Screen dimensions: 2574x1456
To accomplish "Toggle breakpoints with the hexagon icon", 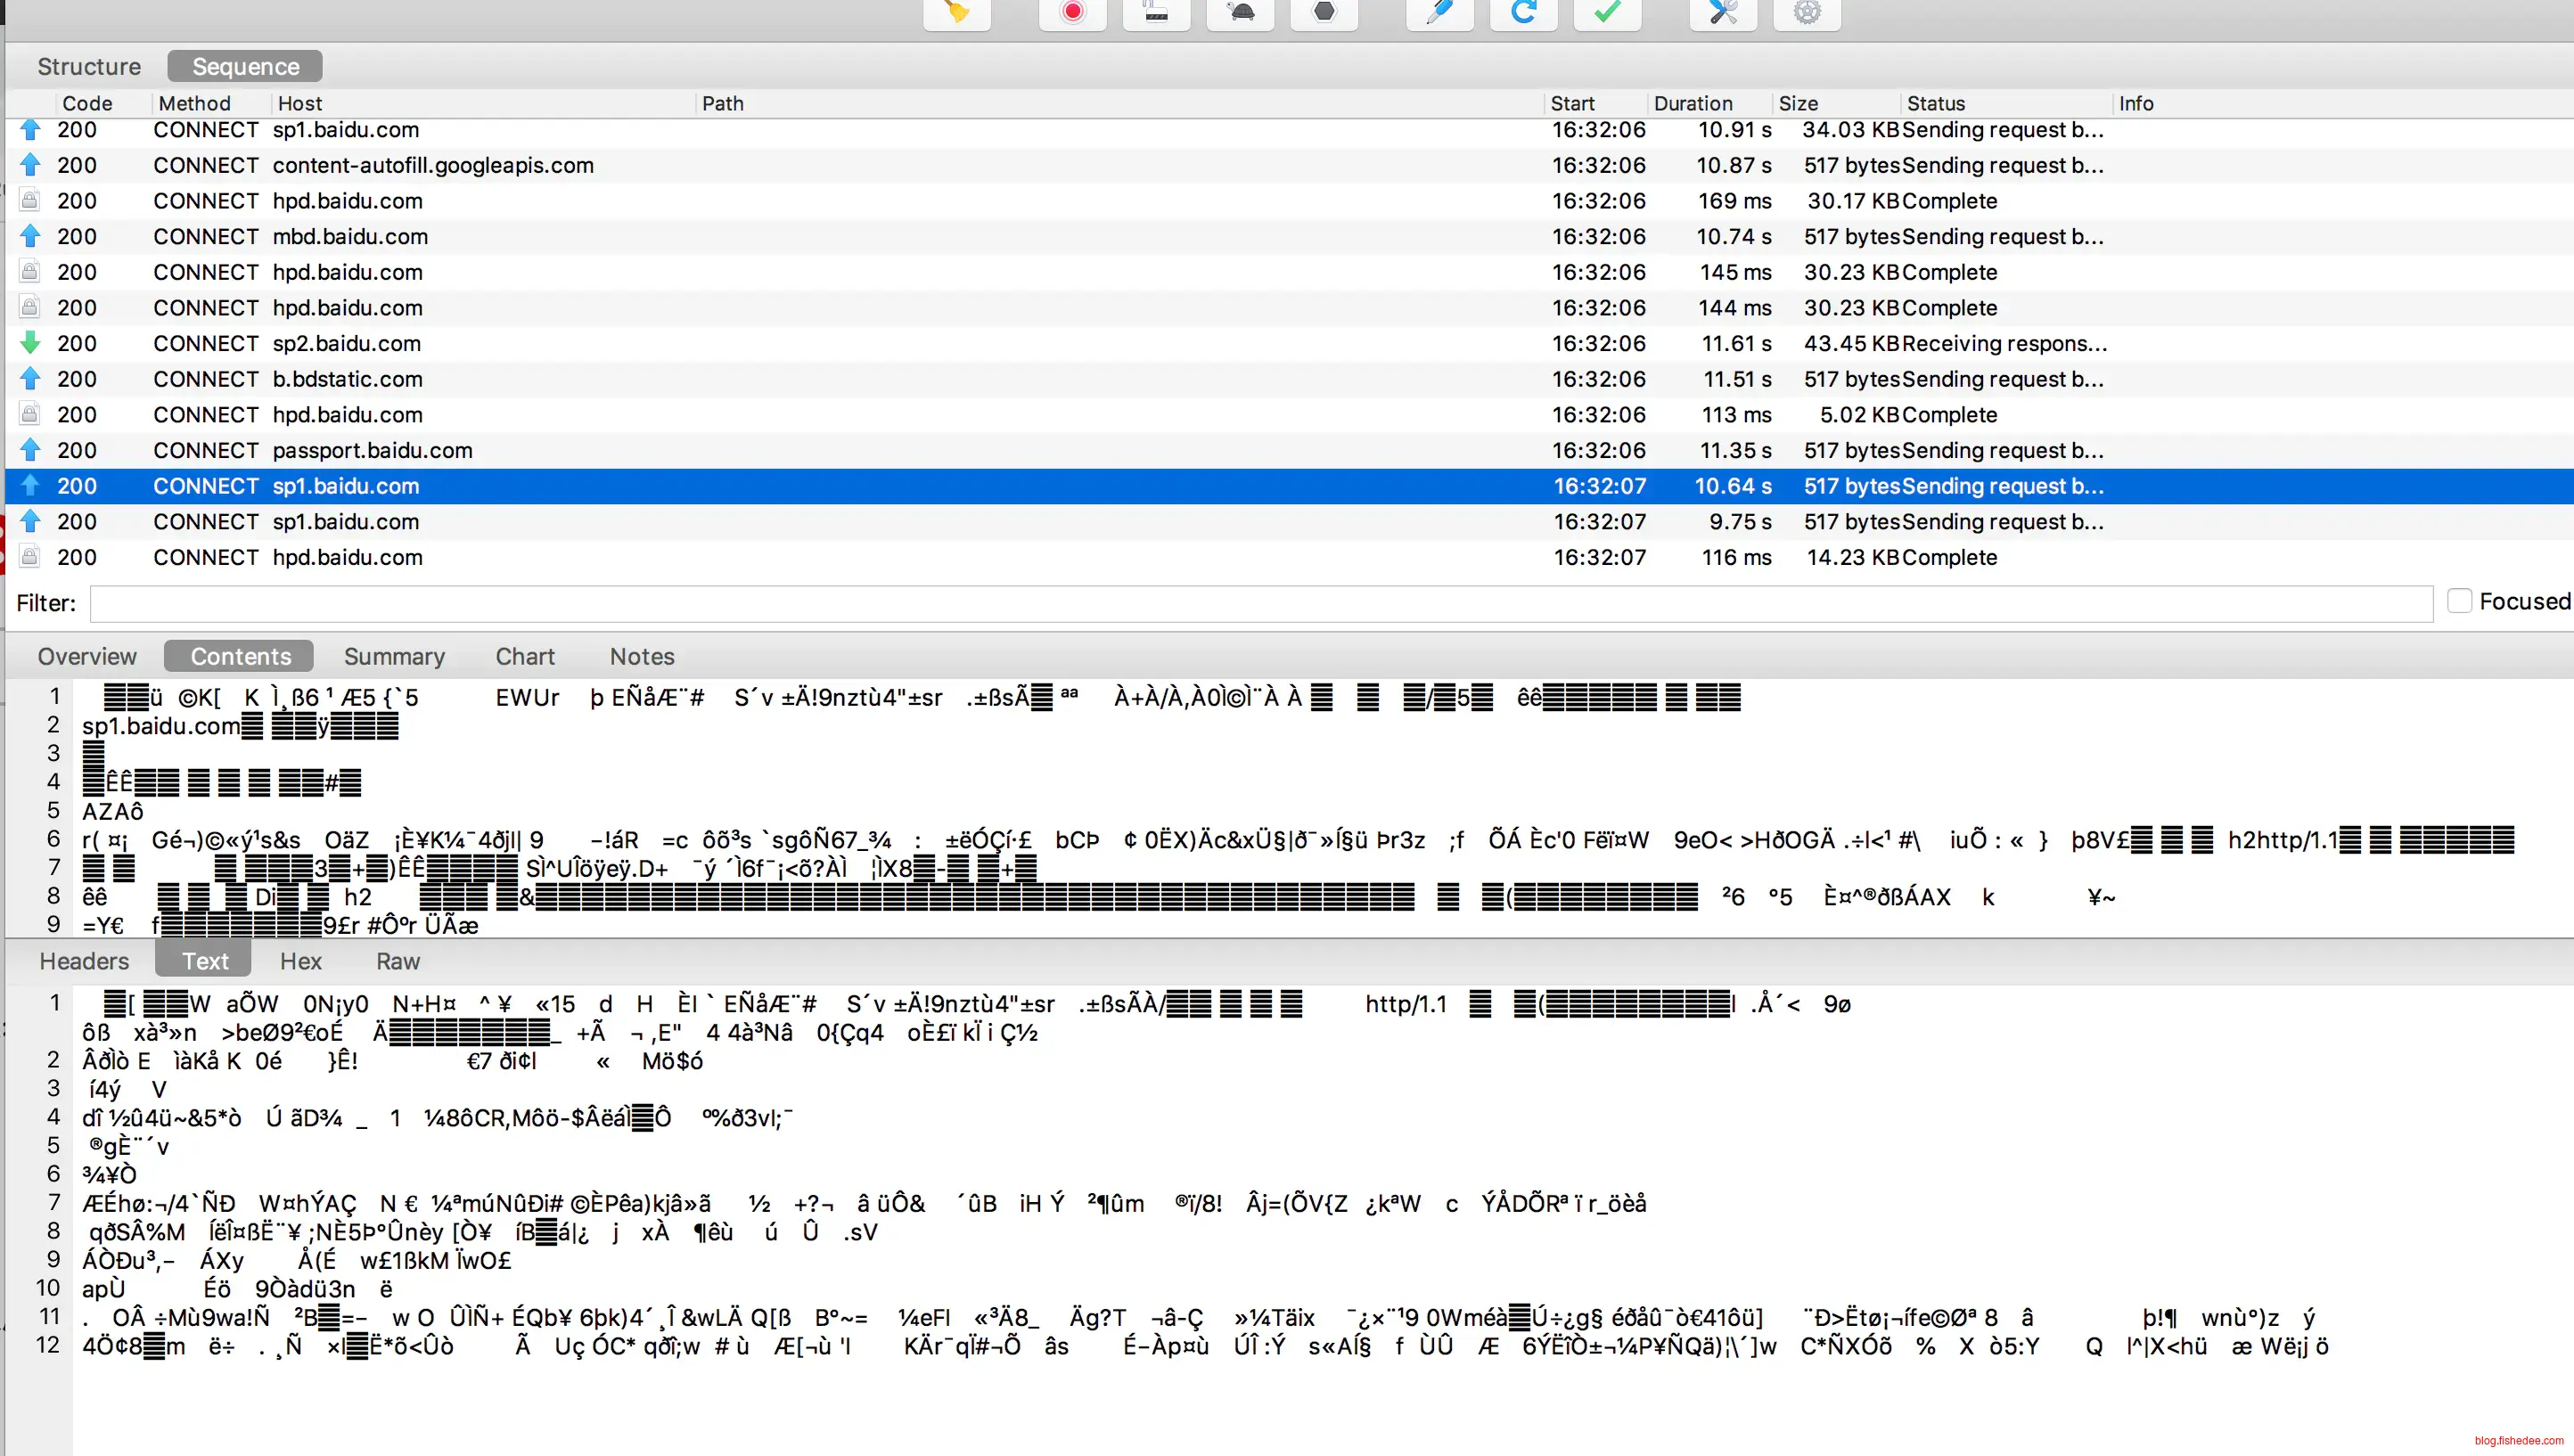I will [1324, 12].
